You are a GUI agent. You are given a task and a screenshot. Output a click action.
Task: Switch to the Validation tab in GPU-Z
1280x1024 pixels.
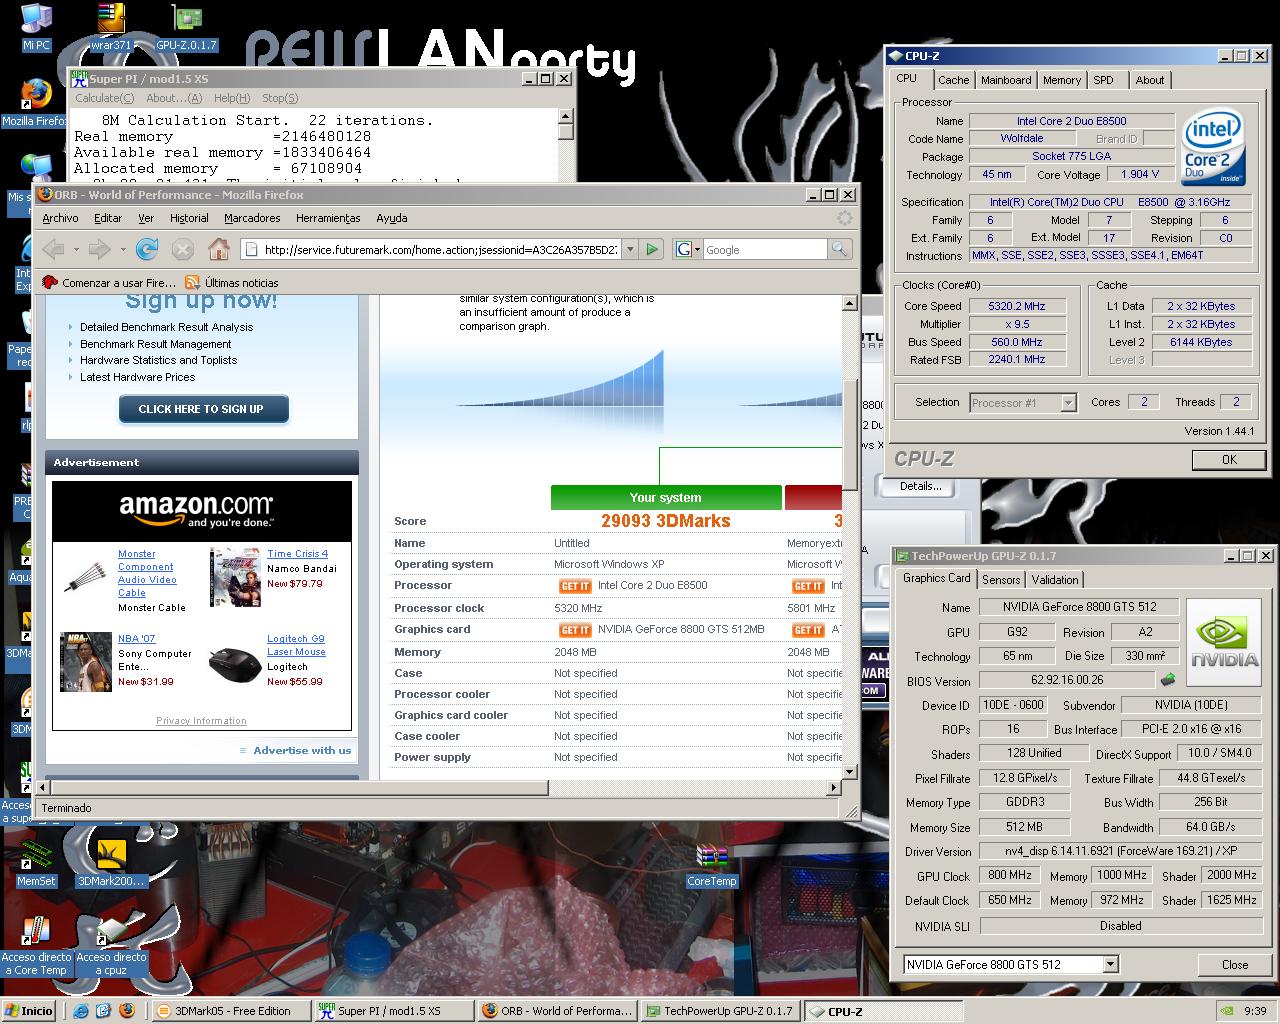tap(1055, 579)
